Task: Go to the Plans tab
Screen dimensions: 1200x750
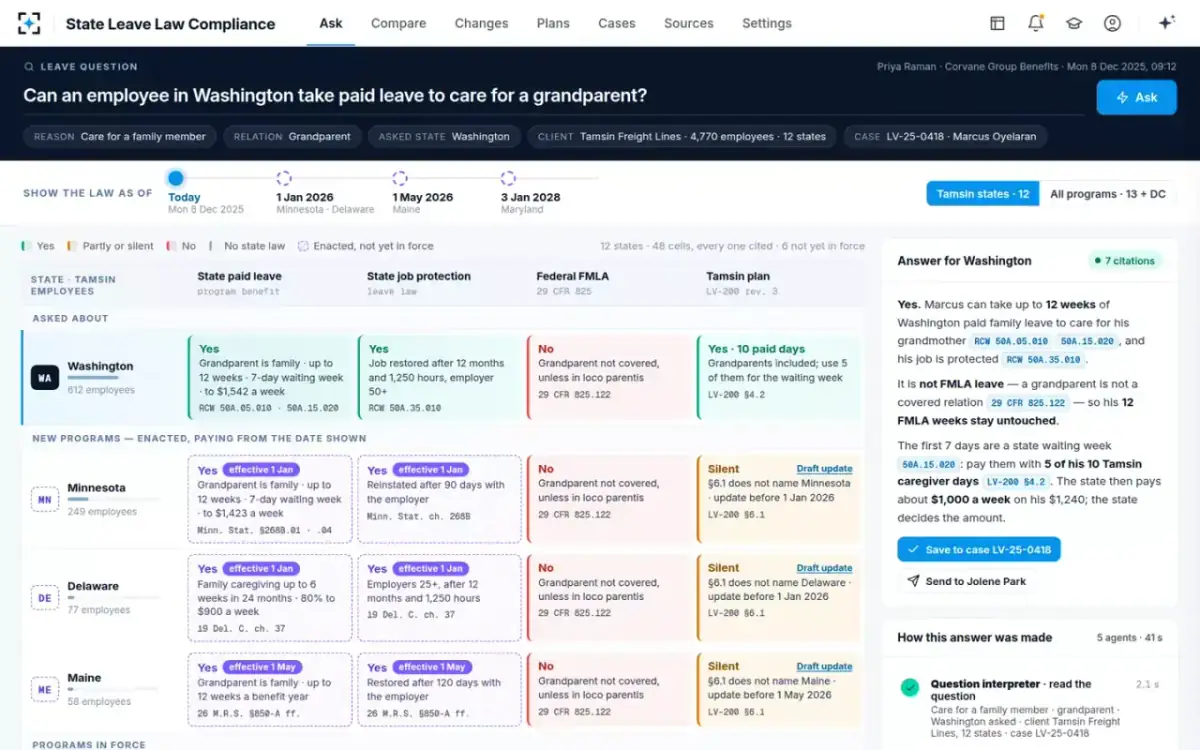Action: tap(553, 23)
